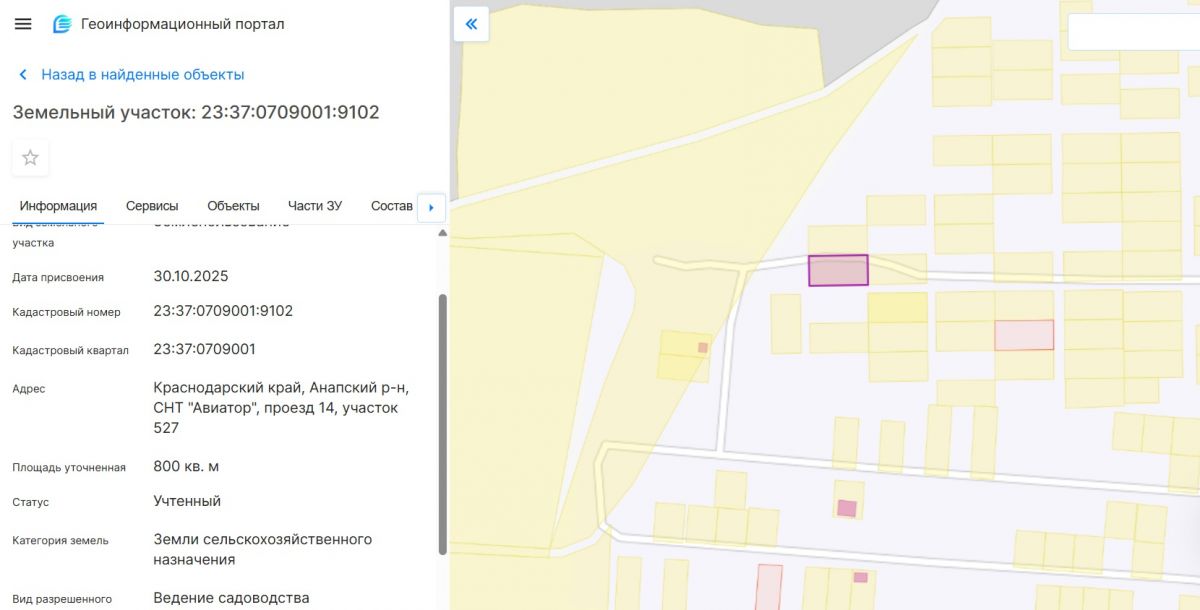Click the info panel scrollbar up arrow
Viewport: 1200px width, 610px height.
[443, 233]
